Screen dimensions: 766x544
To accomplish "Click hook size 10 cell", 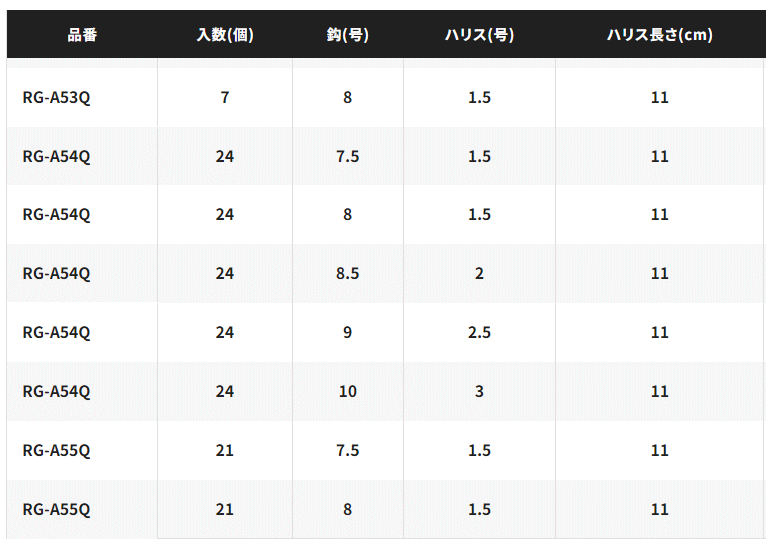I will coord(347,391).
